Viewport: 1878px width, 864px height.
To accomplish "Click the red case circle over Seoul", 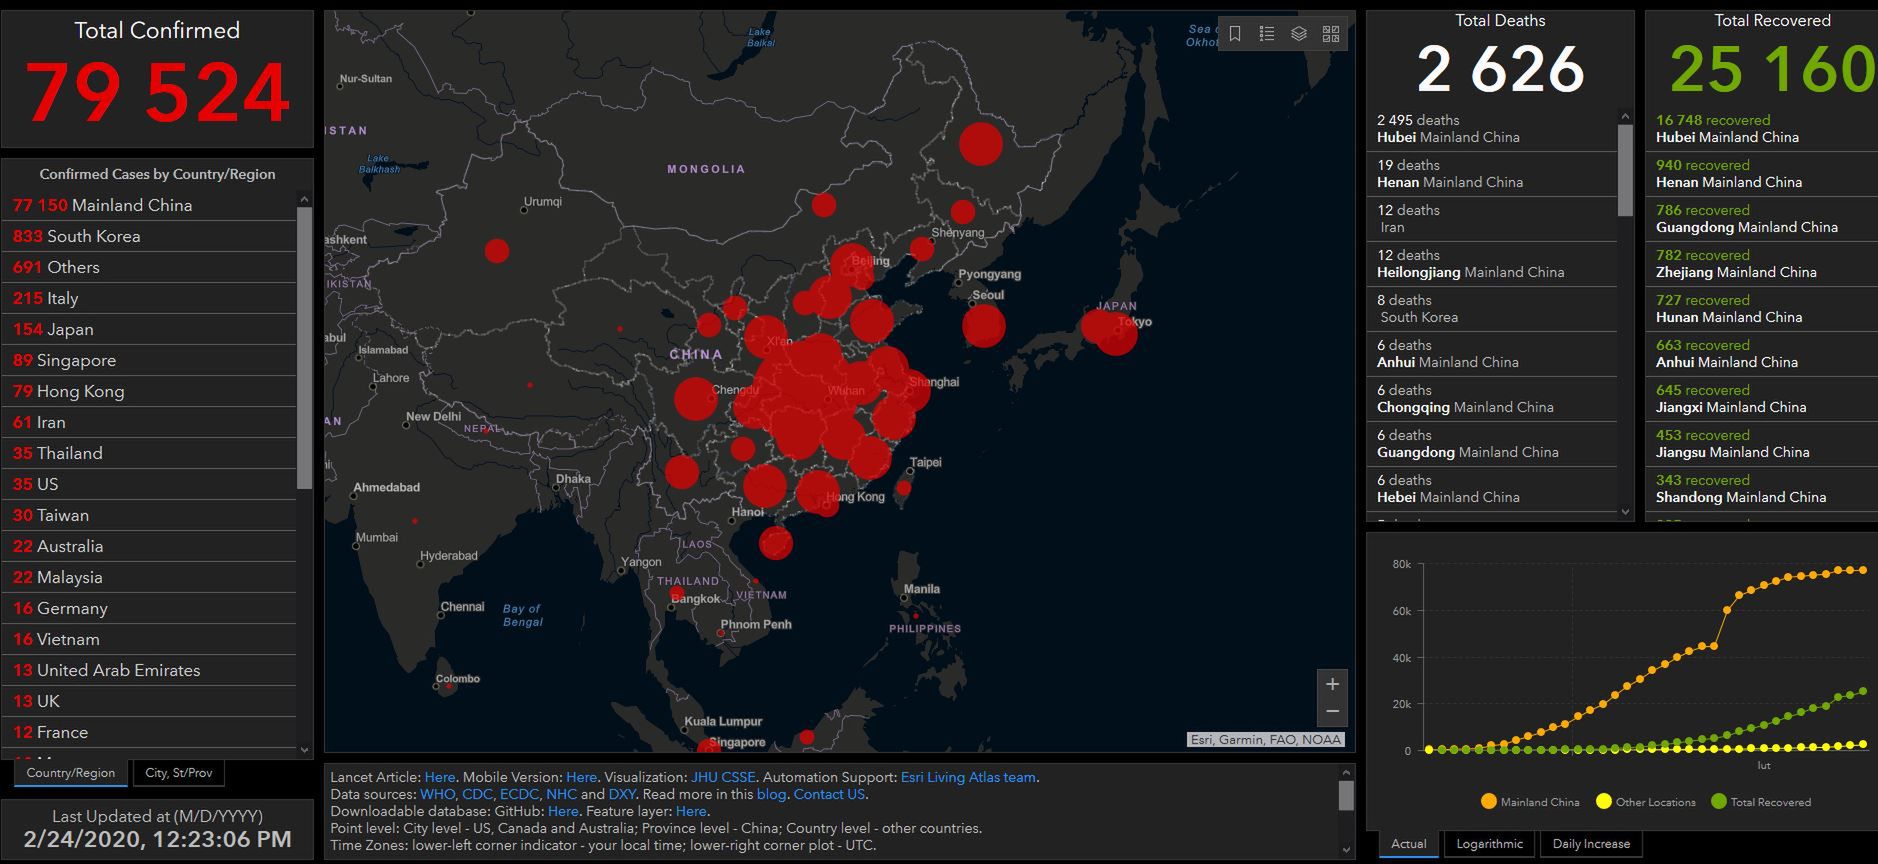I will point(984,326).
